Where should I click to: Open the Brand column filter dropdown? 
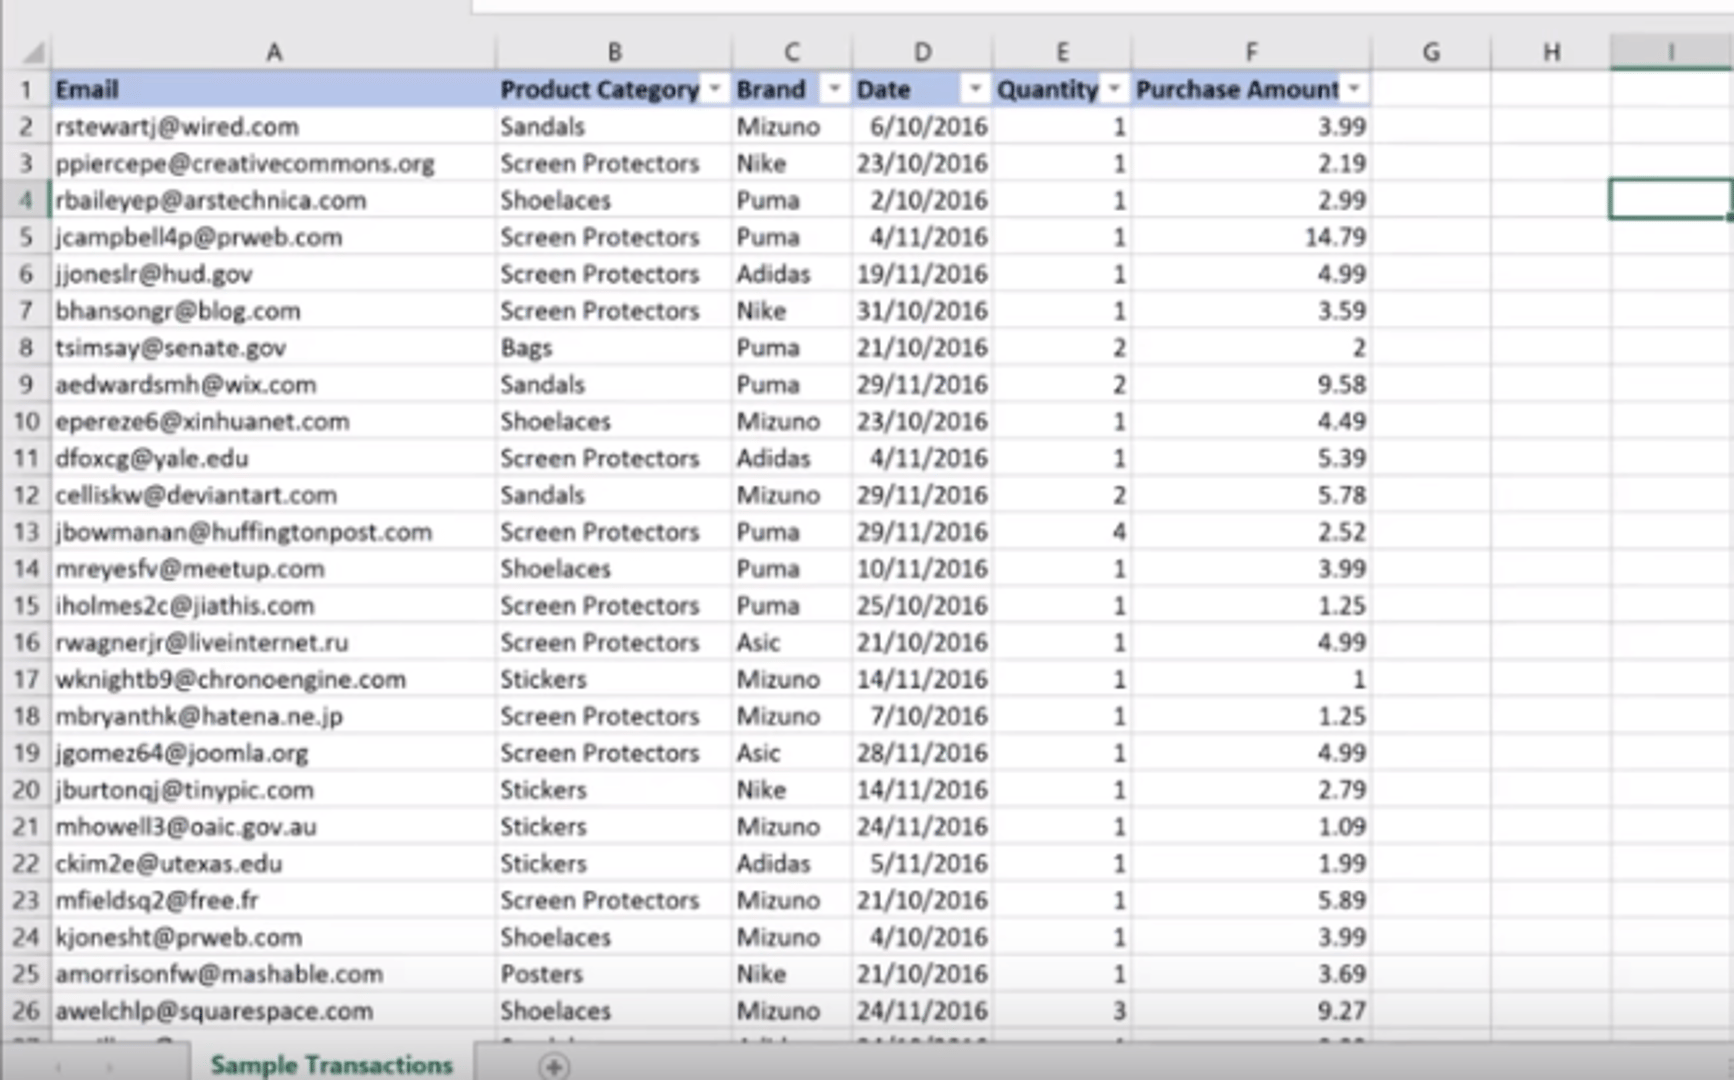[835, 89]
